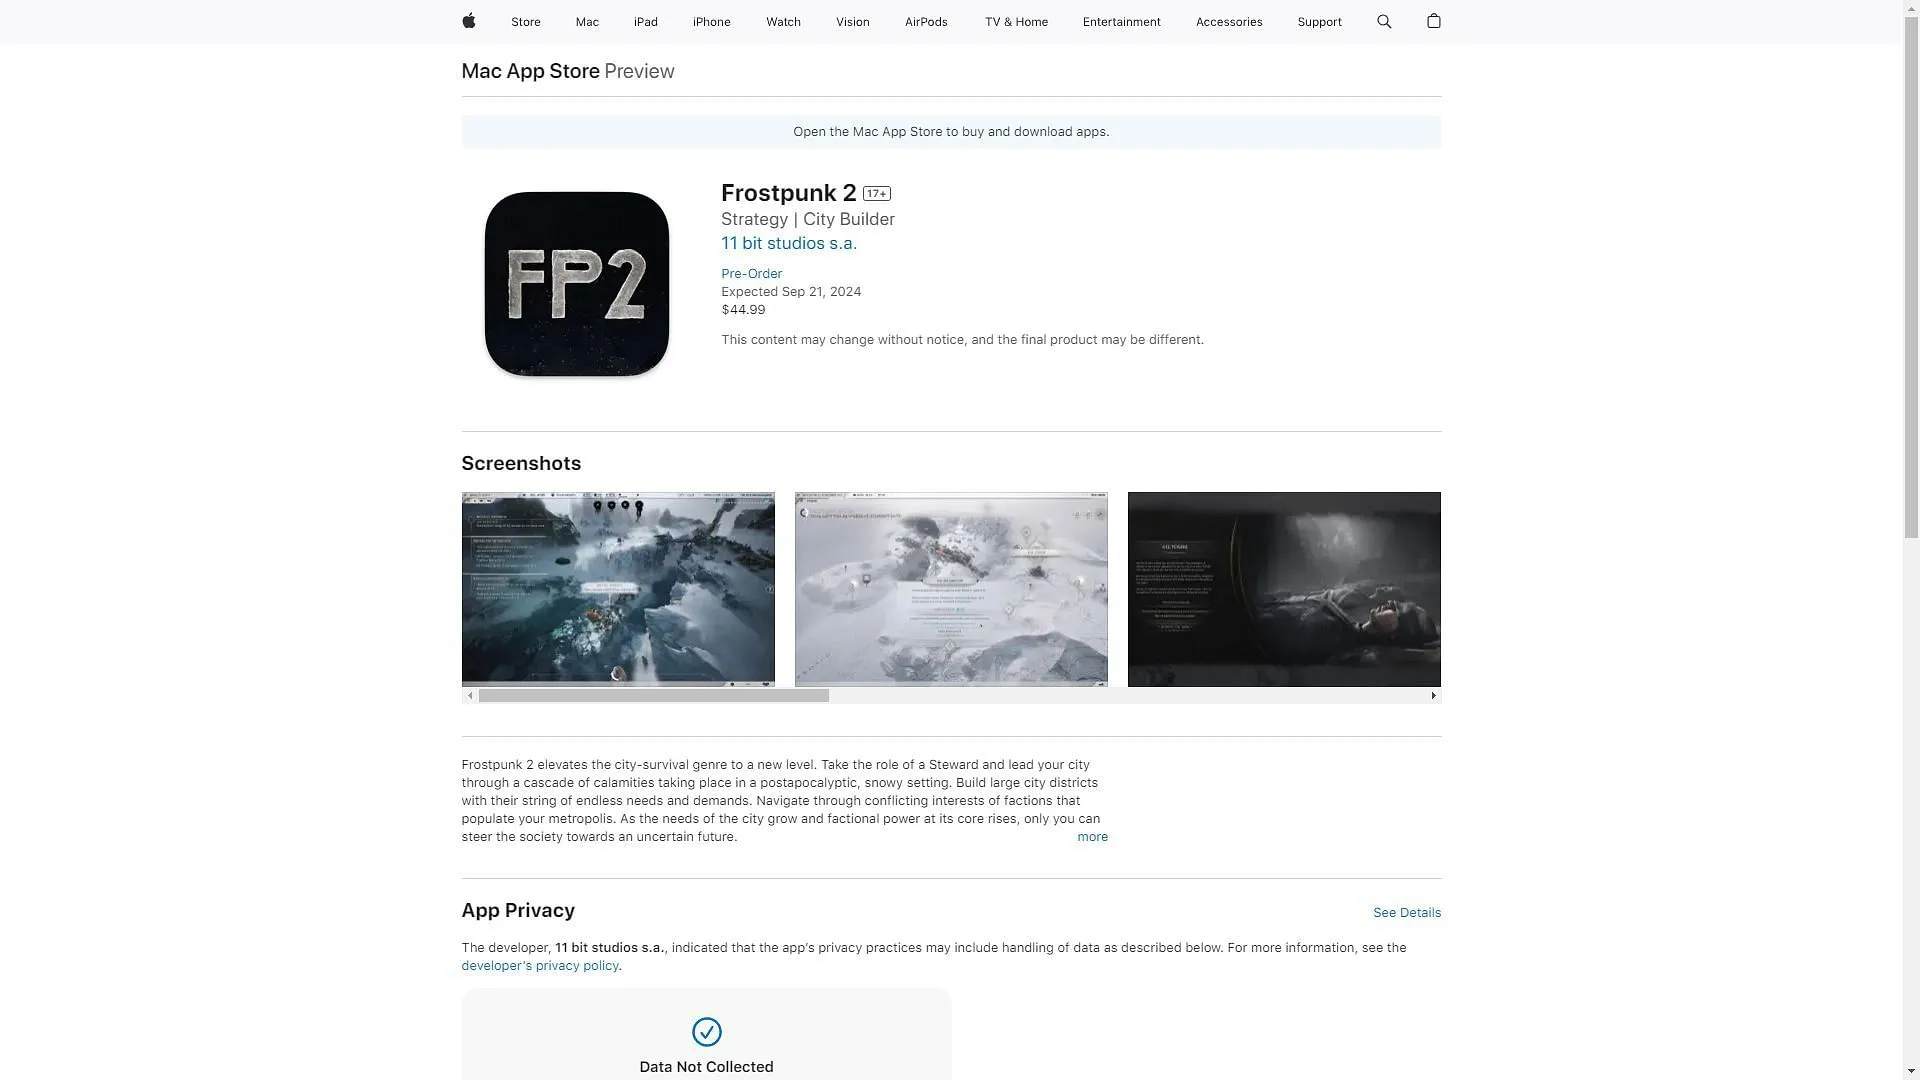Click the 11 bit studios s.a. developer link
Viewport: 1920px width, 1080px height.
click(x=787, y=243)
